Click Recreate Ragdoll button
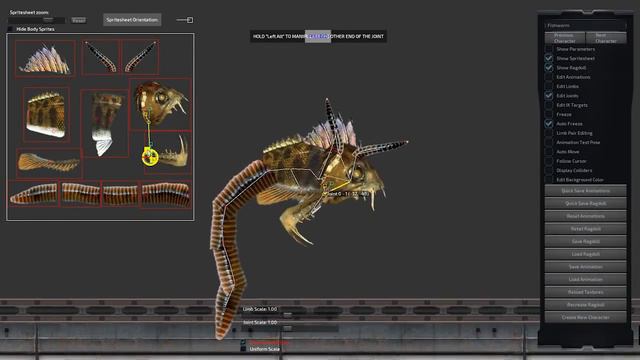Image resolution: width=640 pixels, height=360 pixels. click(x=586, y=304)
